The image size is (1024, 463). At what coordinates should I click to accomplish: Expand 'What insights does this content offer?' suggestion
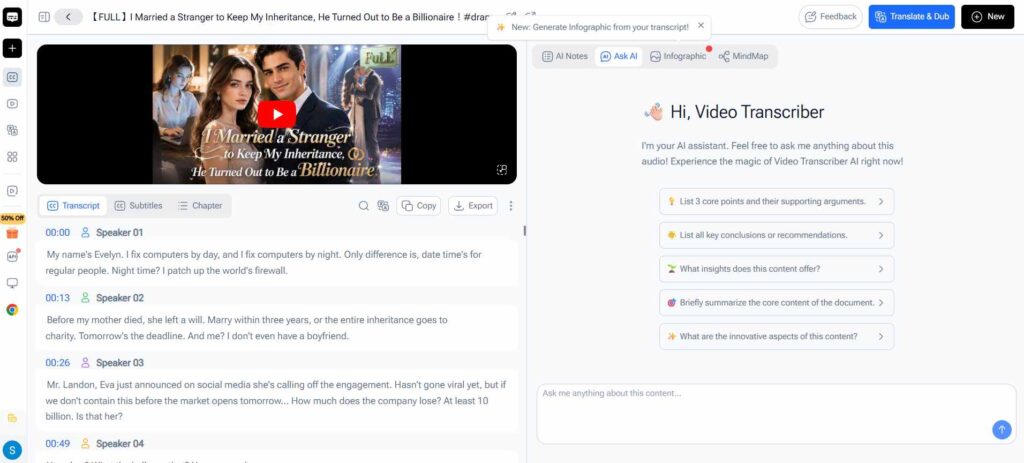click(776, 269)
